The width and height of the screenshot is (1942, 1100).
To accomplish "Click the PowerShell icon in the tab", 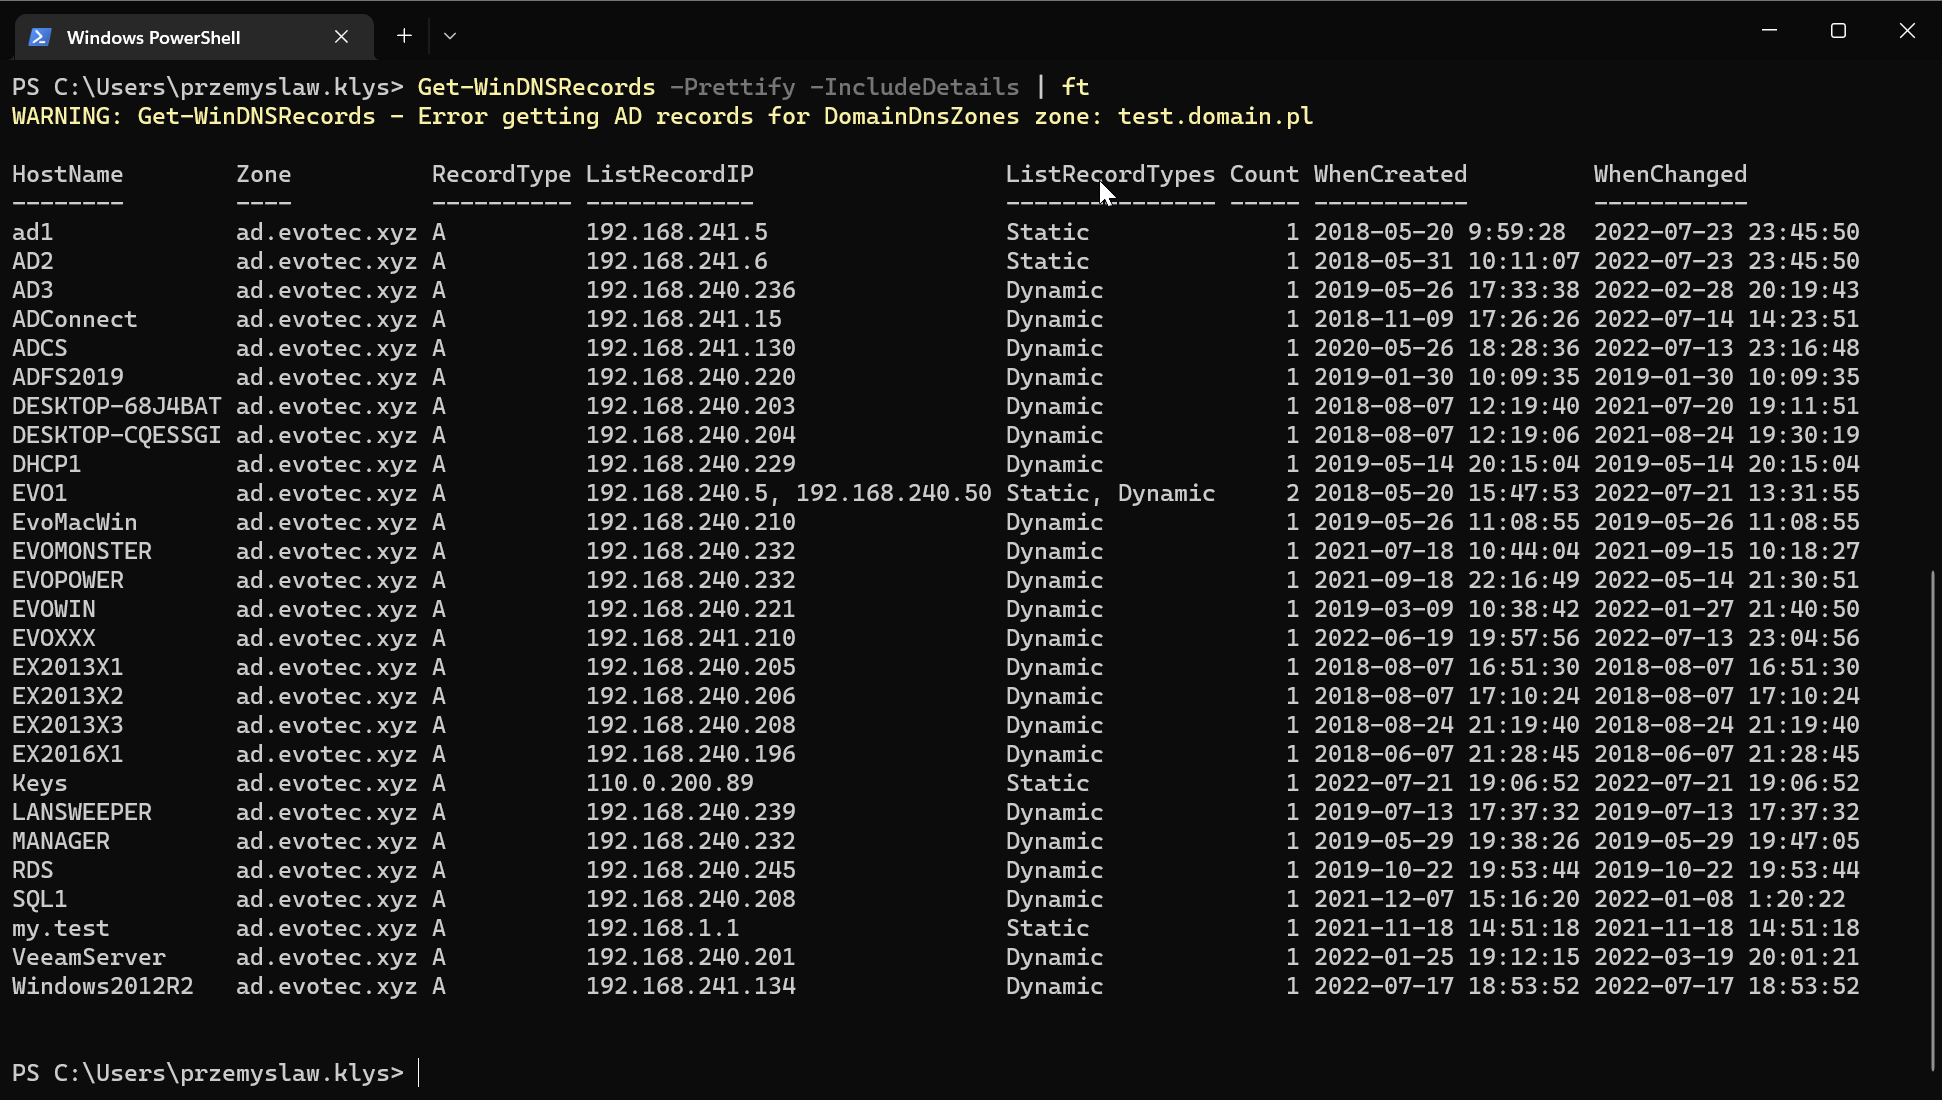I will pyautogui.click(x=40, y=36).
